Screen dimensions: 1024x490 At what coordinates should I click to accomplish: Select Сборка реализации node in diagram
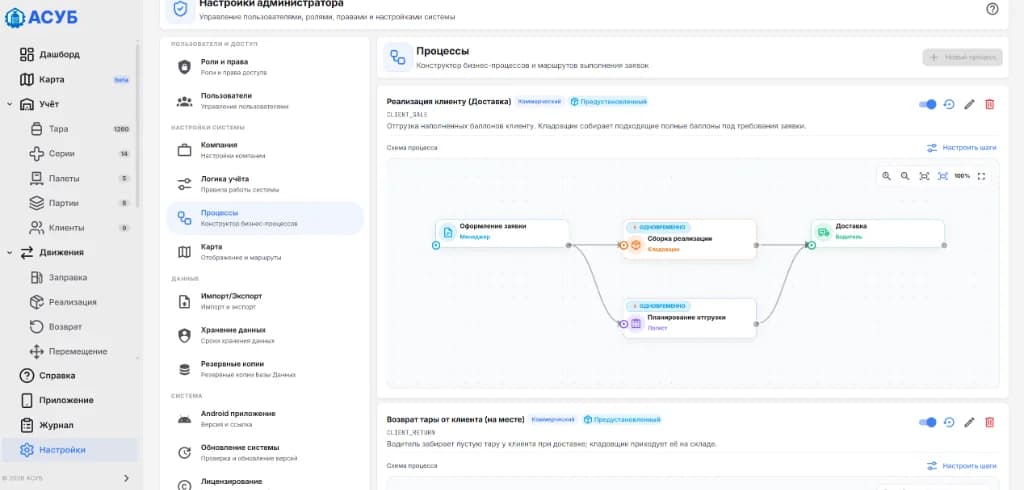(x=690, y=239)
